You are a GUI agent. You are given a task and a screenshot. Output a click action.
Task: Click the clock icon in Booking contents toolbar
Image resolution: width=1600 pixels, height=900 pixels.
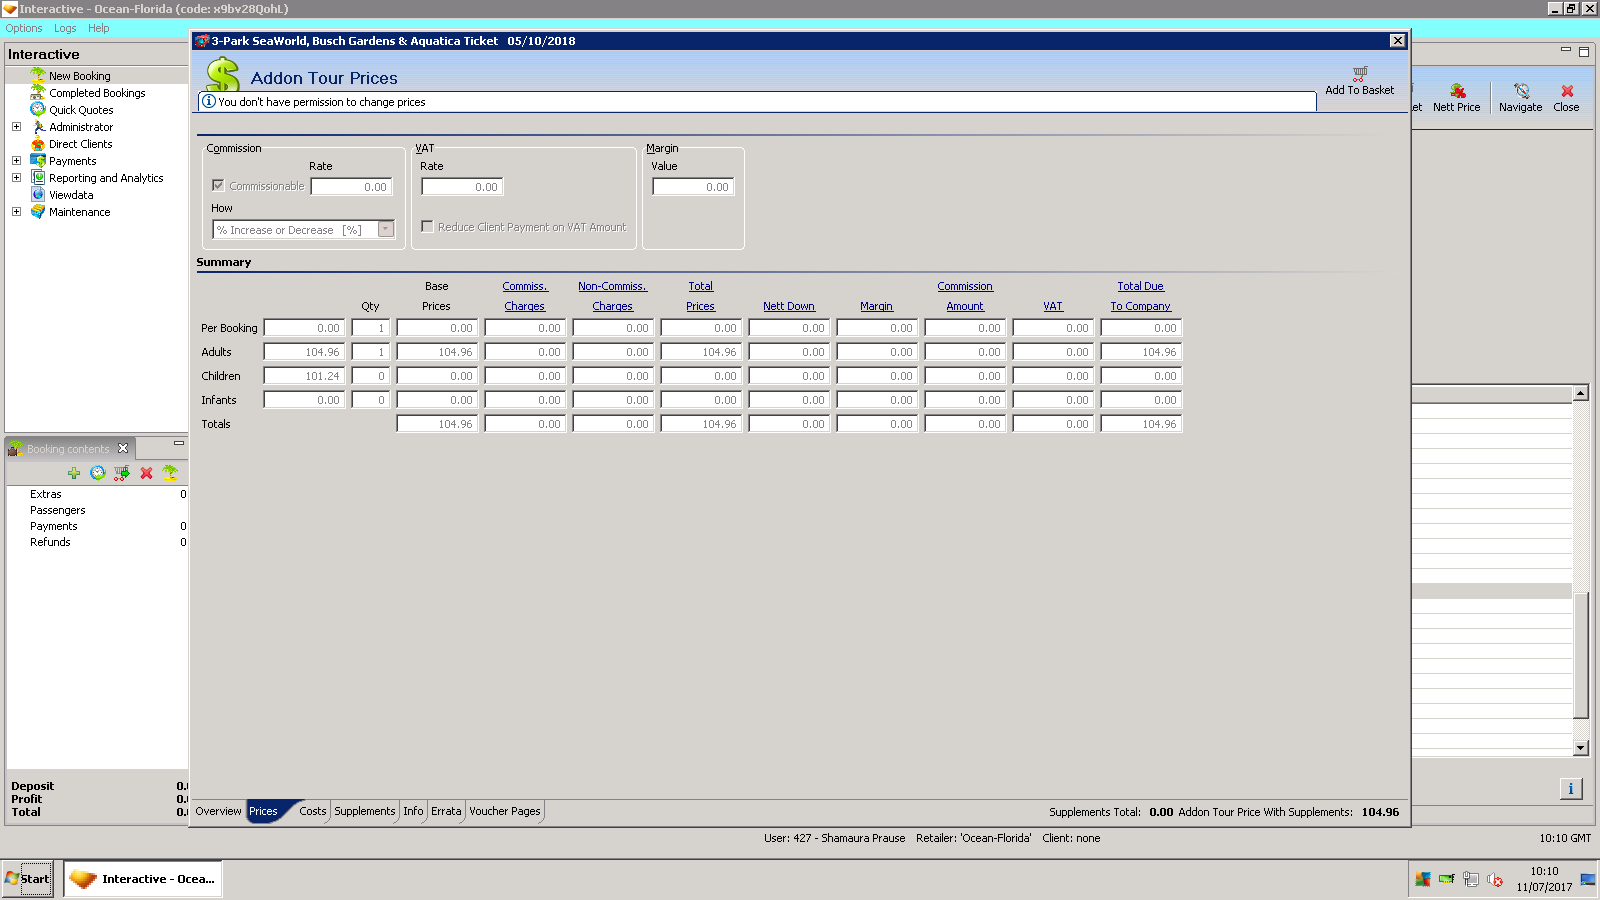click(x=98, y=473)
